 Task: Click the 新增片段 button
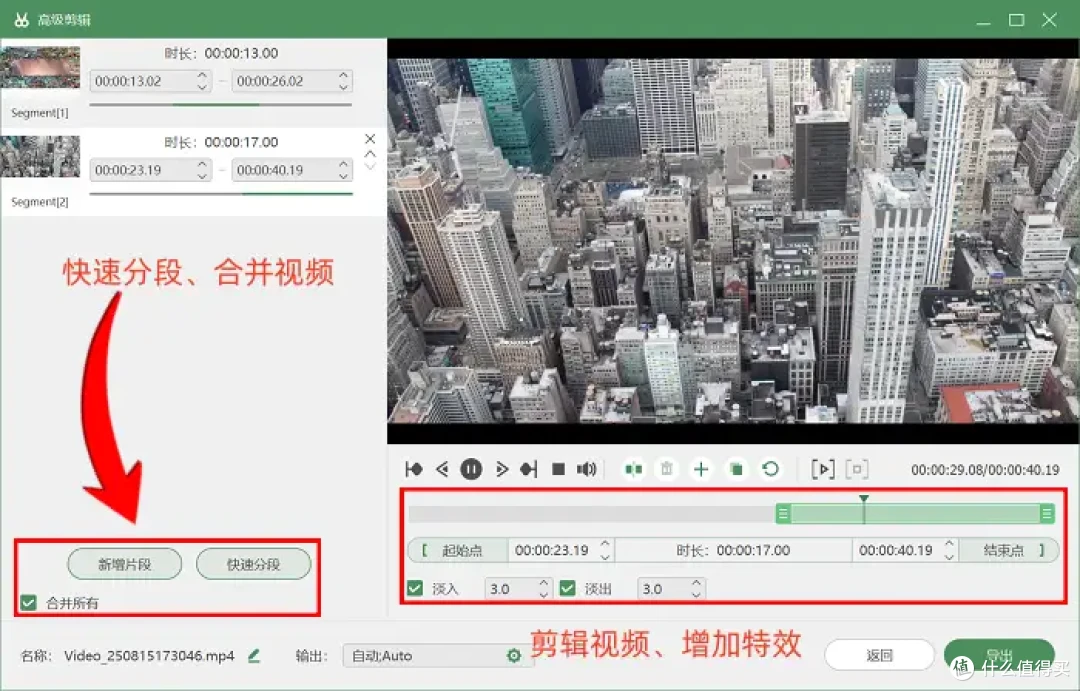click(125, 564)
